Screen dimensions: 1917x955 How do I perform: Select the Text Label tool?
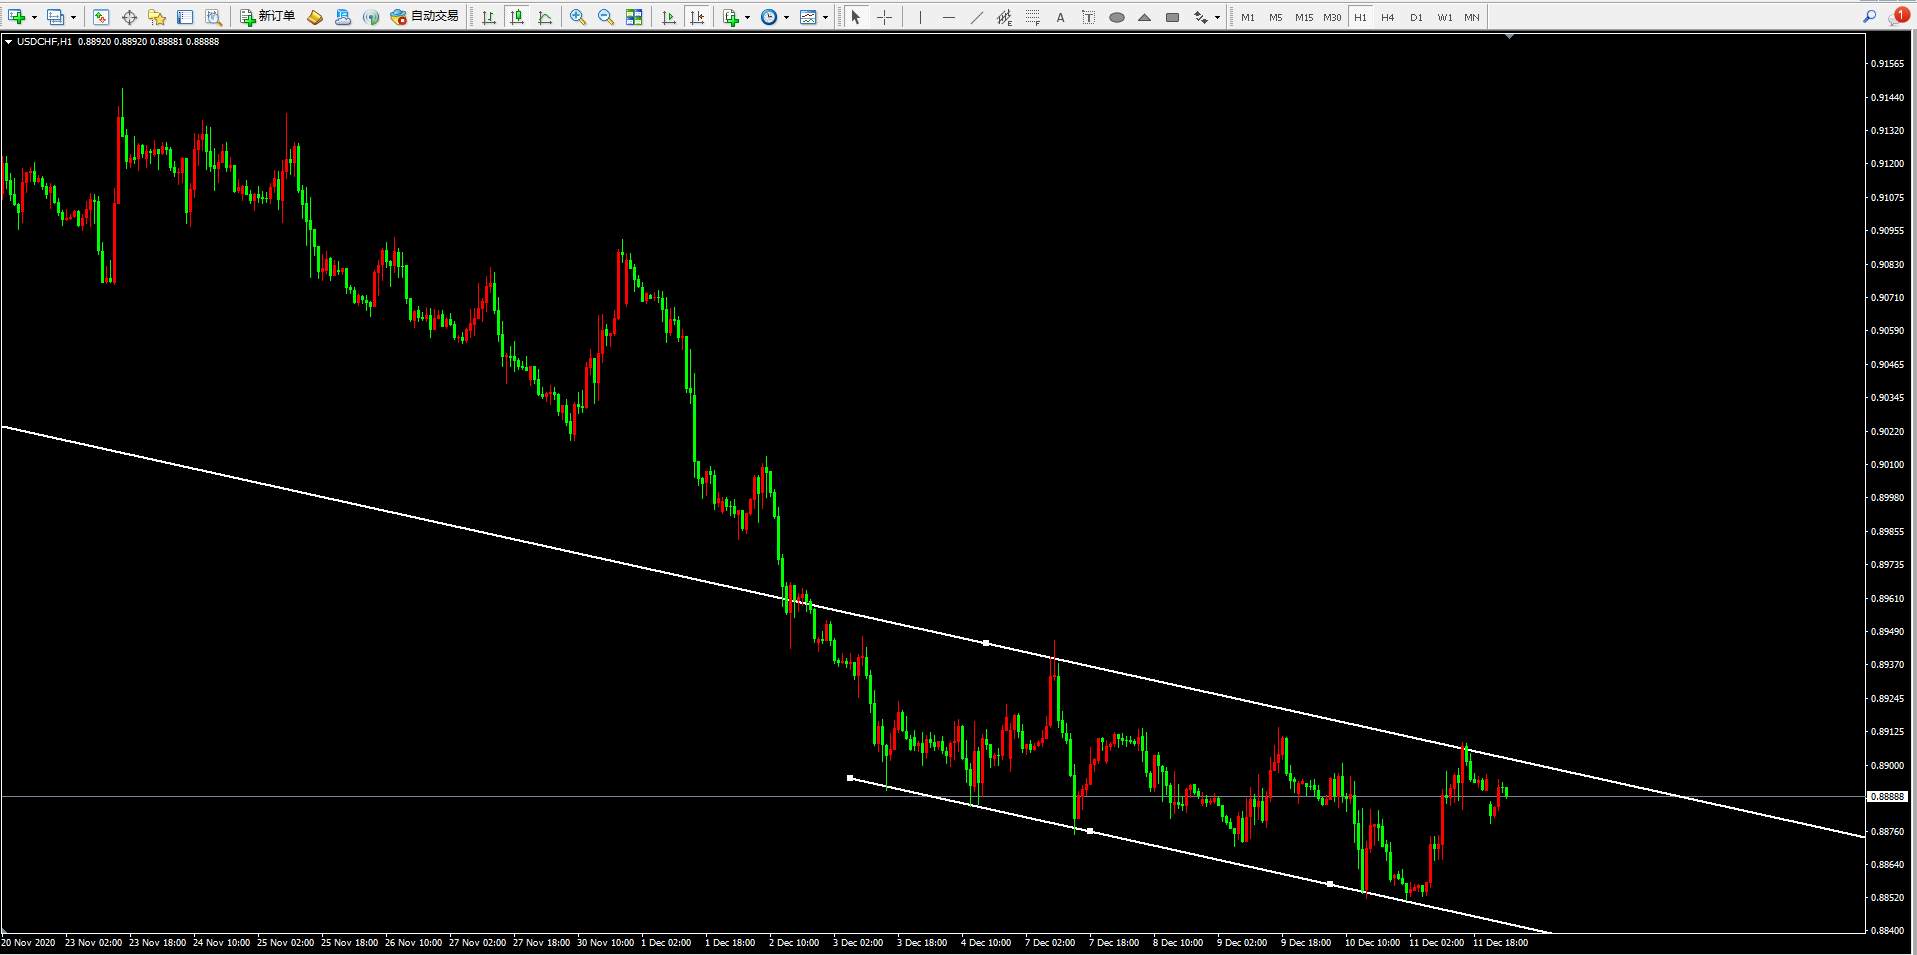pyautogui.click(x=1088, y=17)
